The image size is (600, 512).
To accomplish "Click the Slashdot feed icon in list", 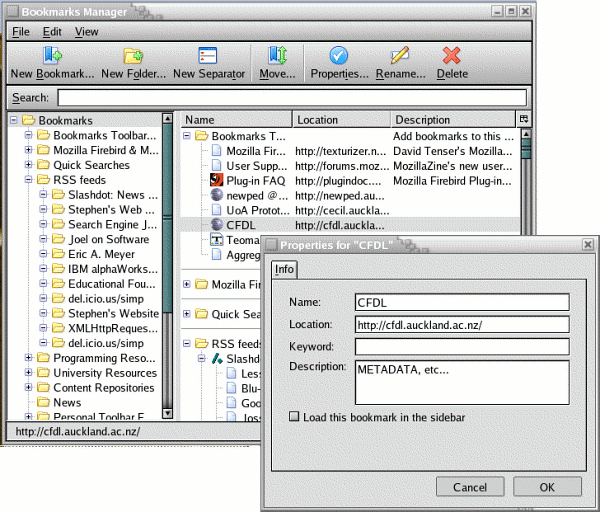I will point(217,359).
